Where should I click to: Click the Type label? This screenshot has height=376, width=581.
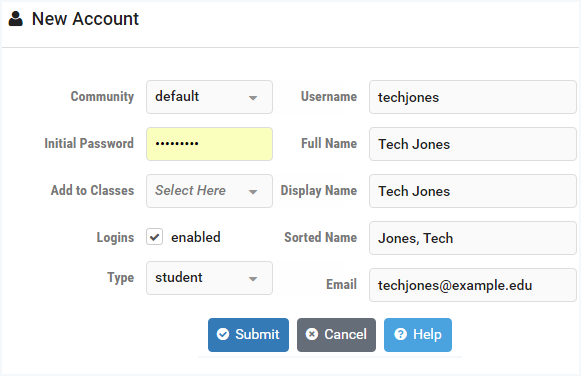point(120,278)
